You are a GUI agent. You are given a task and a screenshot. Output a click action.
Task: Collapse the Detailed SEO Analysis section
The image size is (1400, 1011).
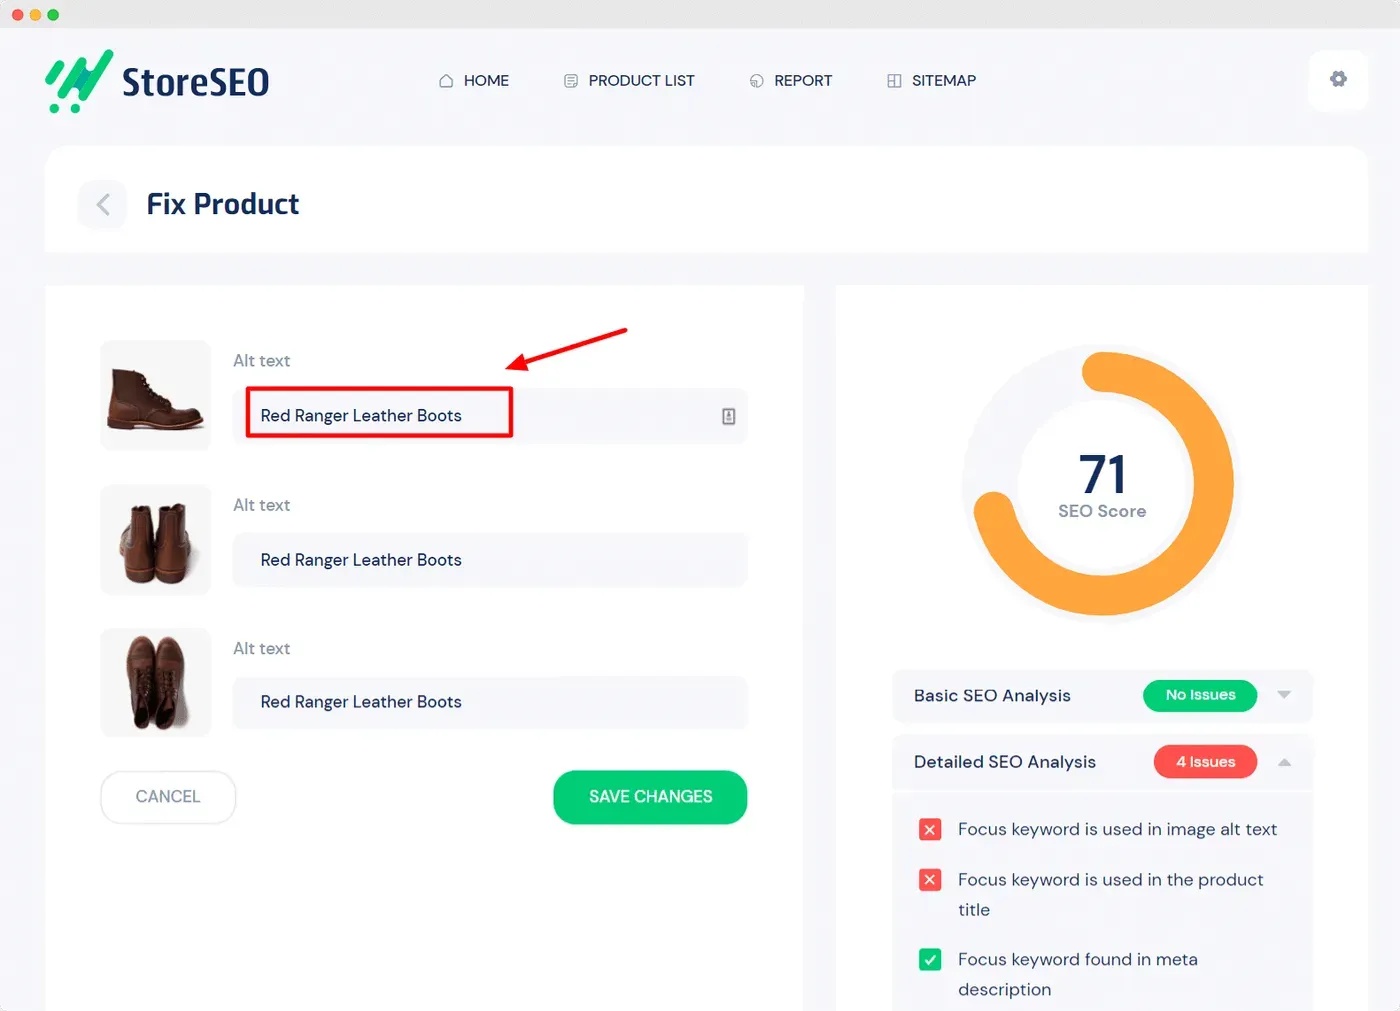click(x=1284, y=762)
